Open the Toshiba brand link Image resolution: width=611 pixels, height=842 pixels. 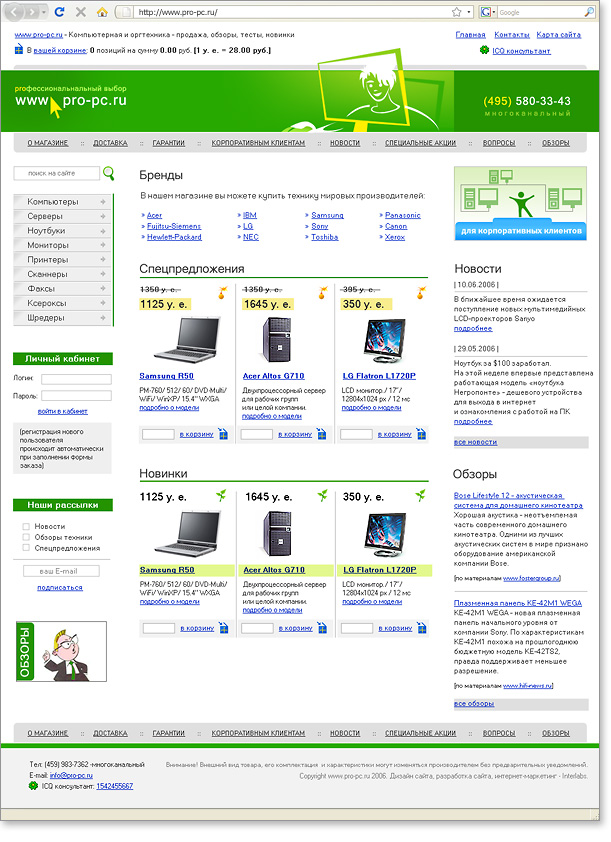coord(325,237)
